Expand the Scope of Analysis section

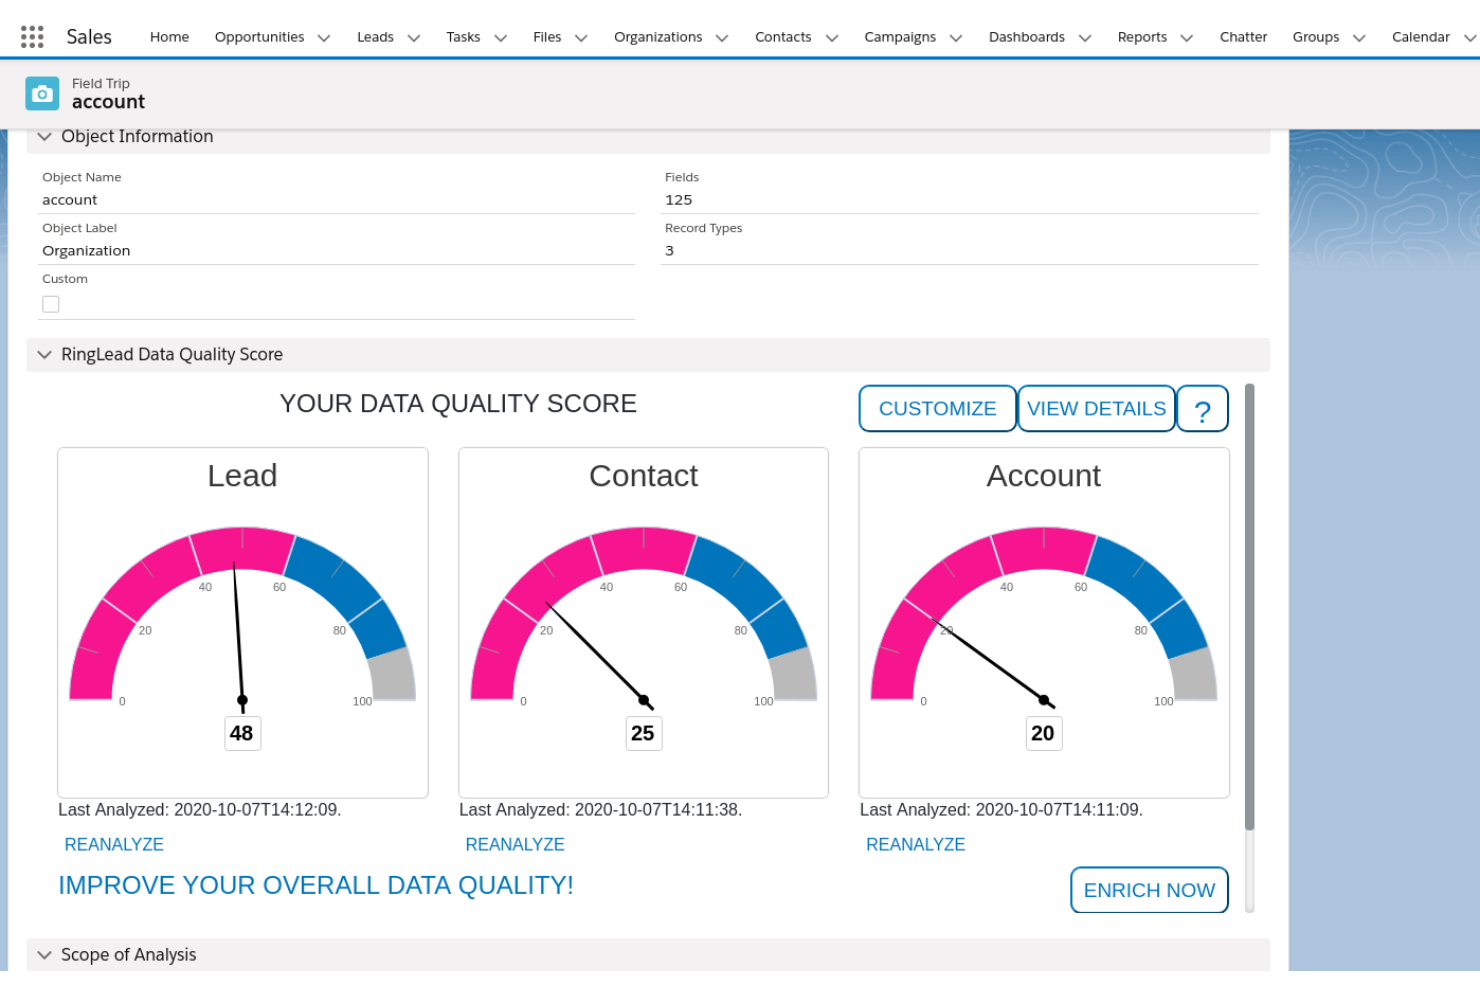44,954
